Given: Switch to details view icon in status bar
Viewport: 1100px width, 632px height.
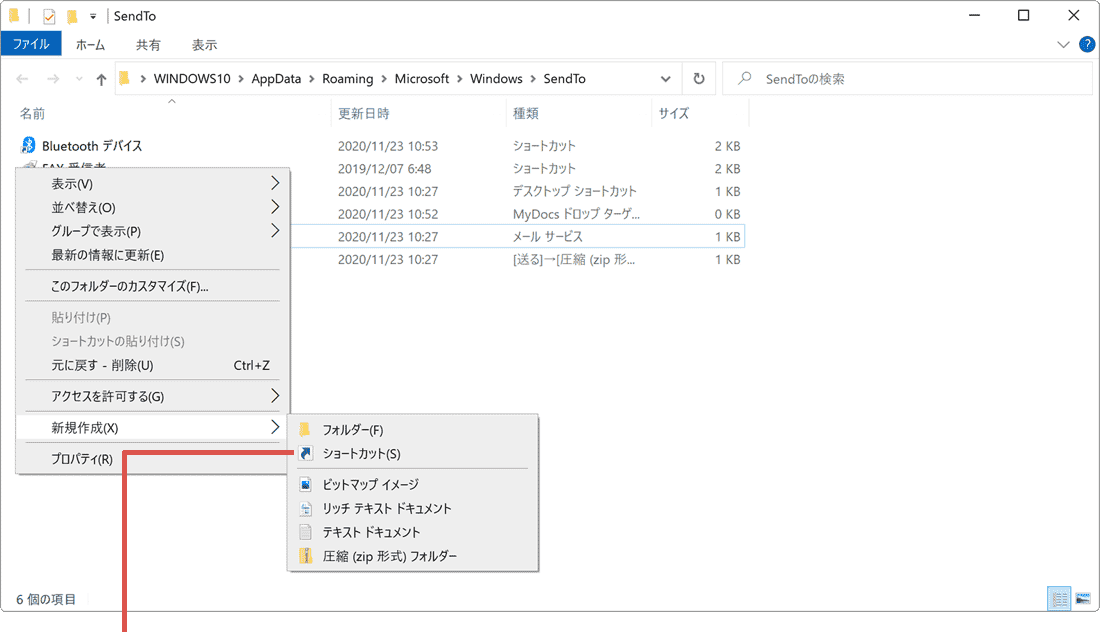Looking at the screenshot, I should [x=1059, y=599].
